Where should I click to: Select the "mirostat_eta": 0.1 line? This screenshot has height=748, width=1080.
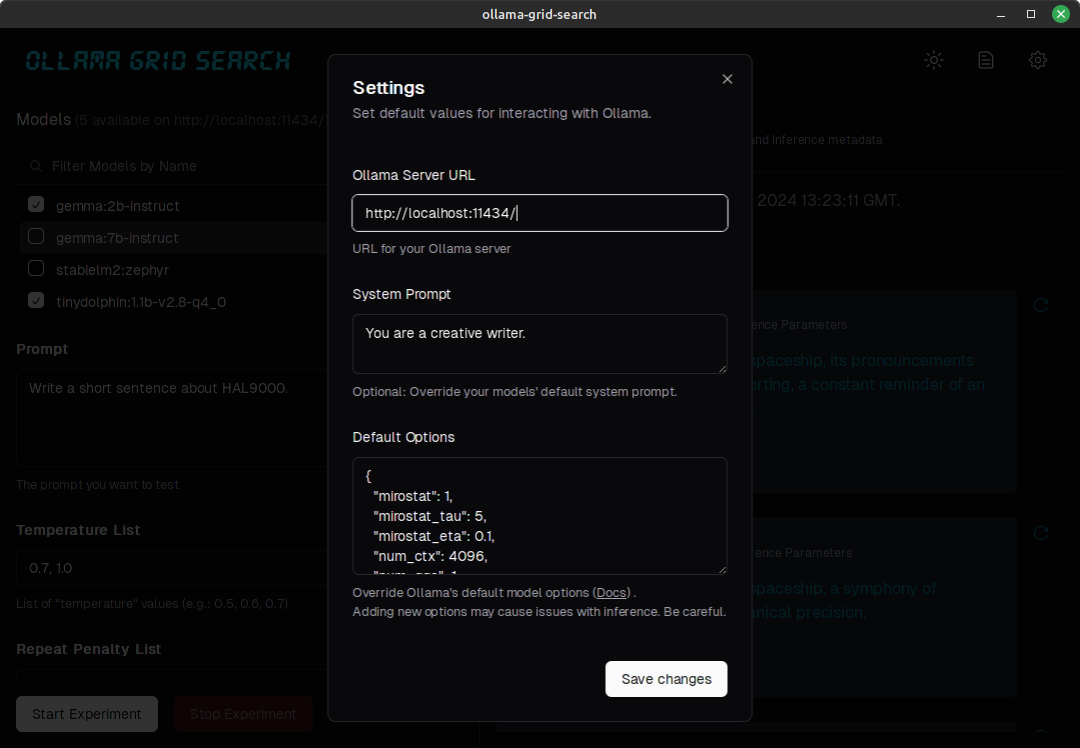pos(434,536)
